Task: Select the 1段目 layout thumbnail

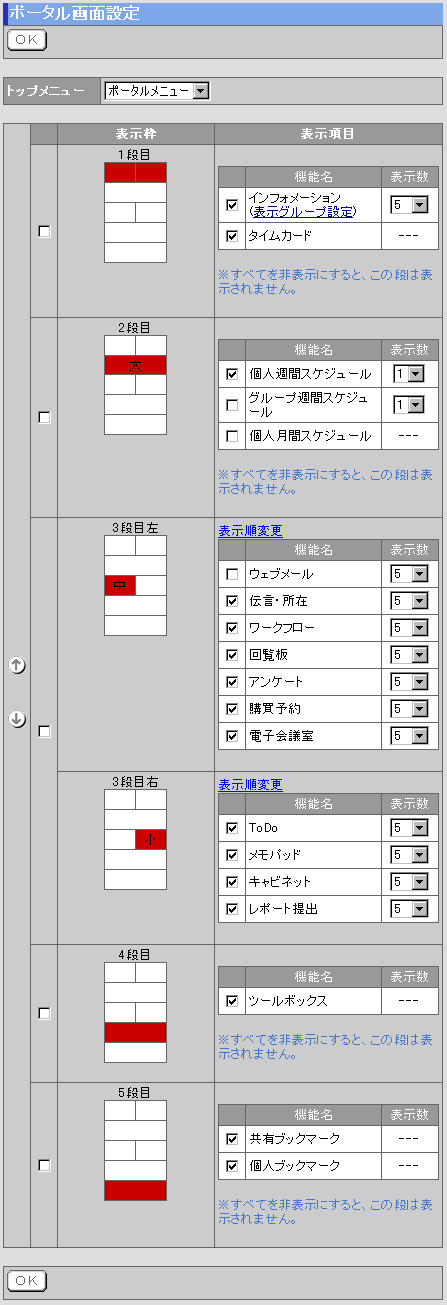Action: [x=135, y=213]
